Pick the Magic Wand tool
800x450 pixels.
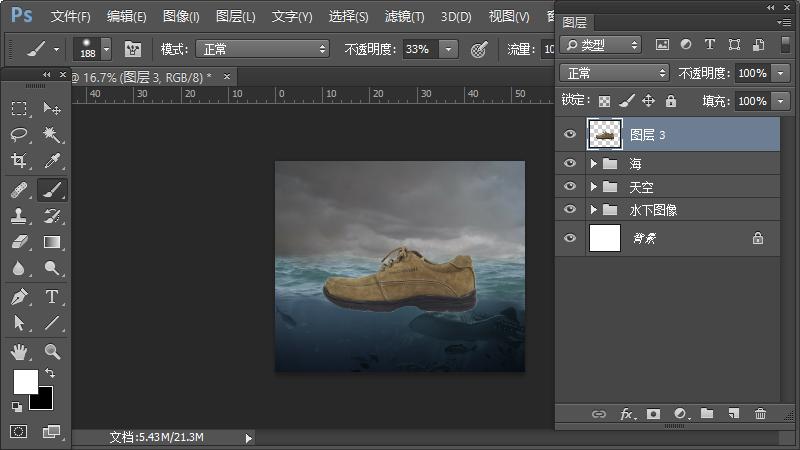pyautogui.click(x=52, y=134)
